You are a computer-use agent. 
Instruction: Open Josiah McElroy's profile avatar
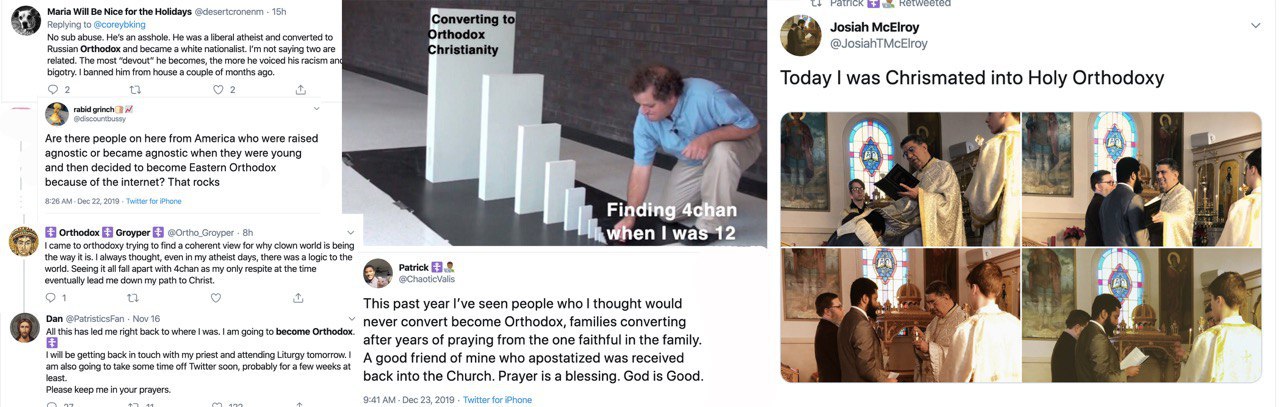pos(801,36)
